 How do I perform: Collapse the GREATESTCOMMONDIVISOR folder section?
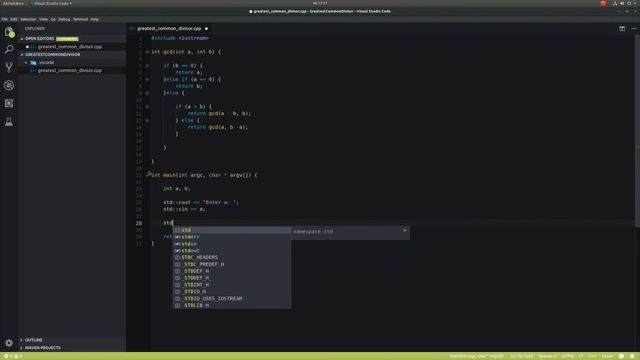(22, 55)
